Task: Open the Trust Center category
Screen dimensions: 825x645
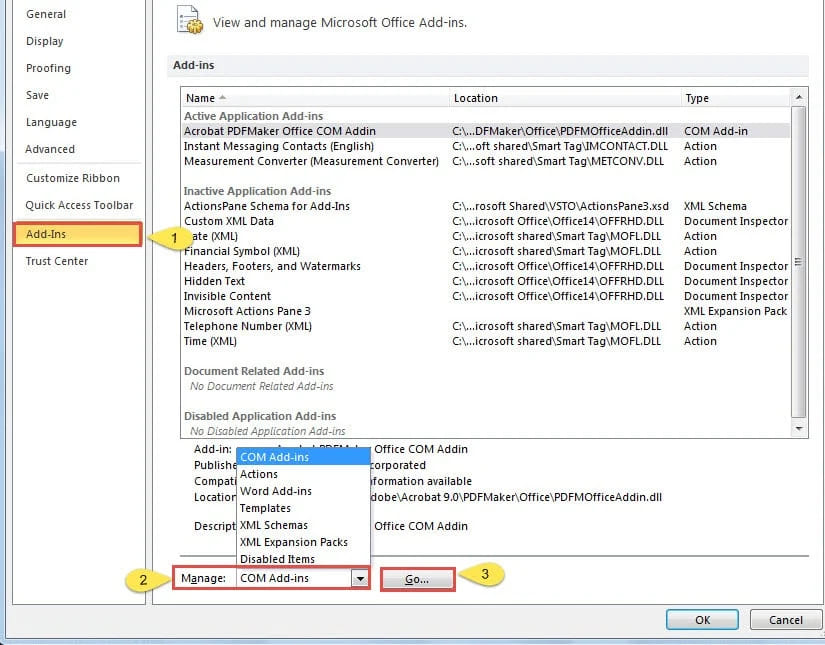Action: (x=57, y=261)
